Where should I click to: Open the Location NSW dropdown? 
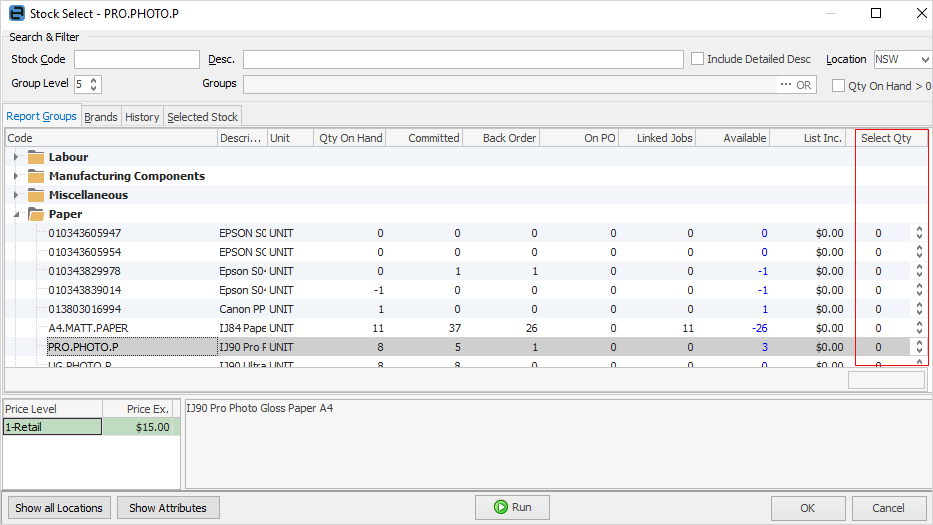[x=924, y=60]
